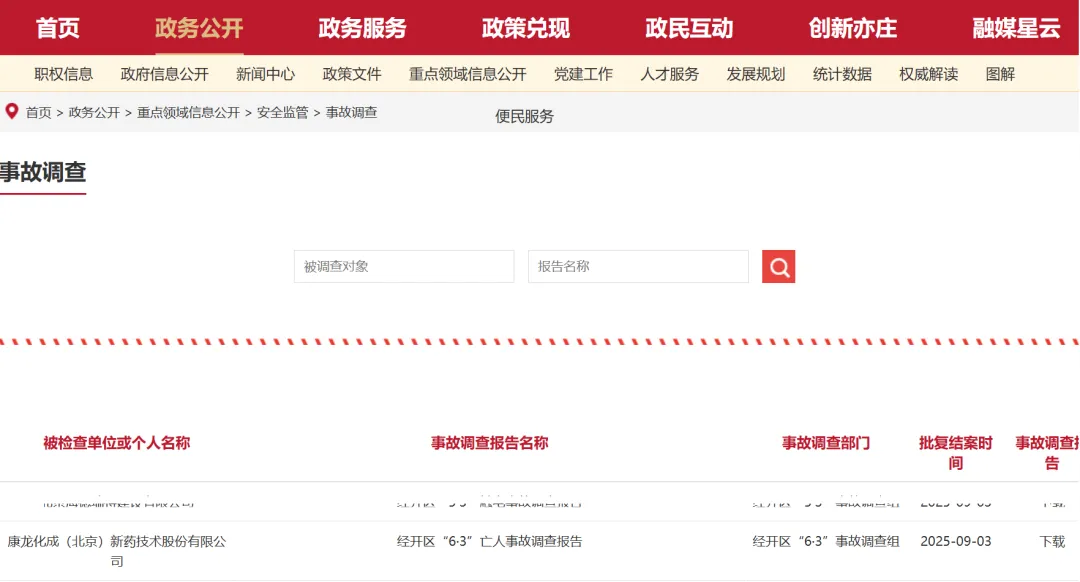Focus the 被调查对象 search field
Viewport: 1080px width, 582px height.
tap(403, 267)
